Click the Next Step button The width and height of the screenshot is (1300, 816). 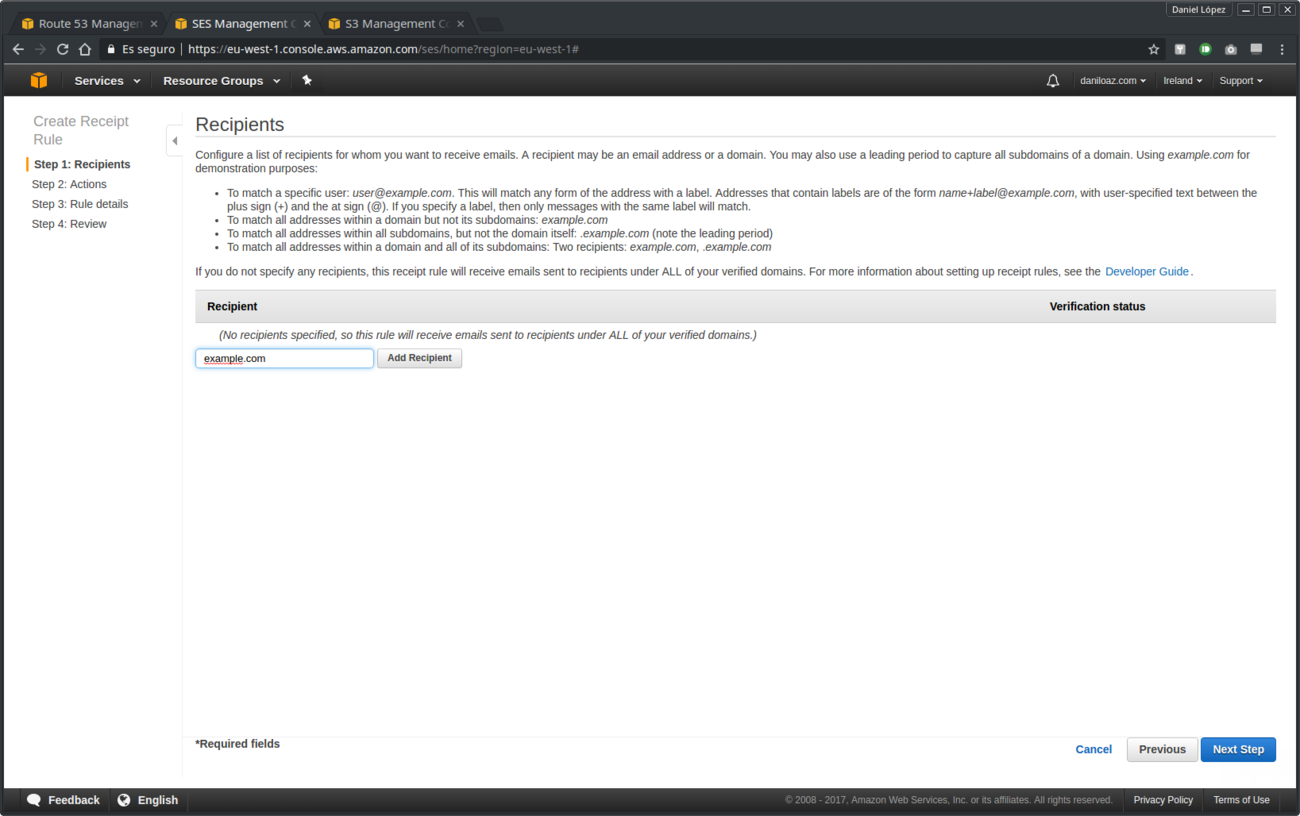pos(1238,749)
